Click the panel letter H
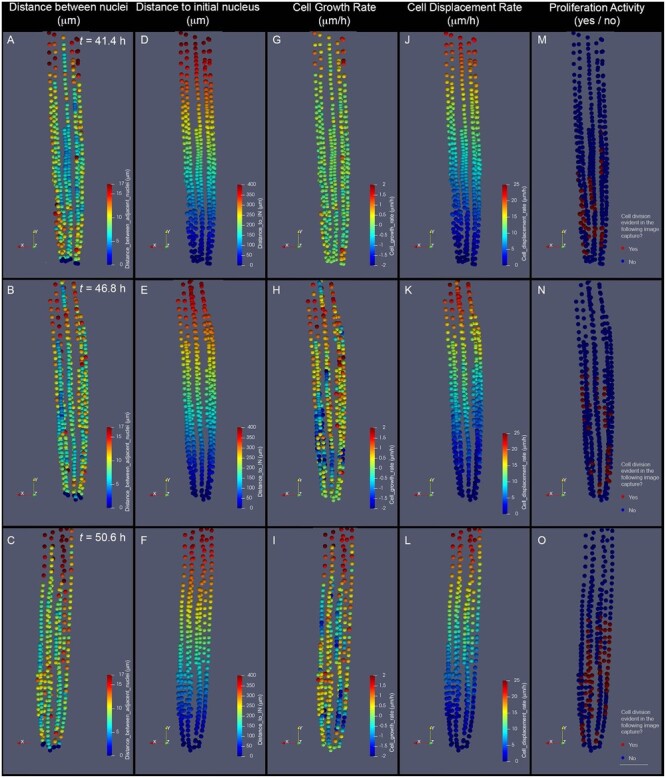The height and width of the screenshot is (778, 666). pos(276,290)
